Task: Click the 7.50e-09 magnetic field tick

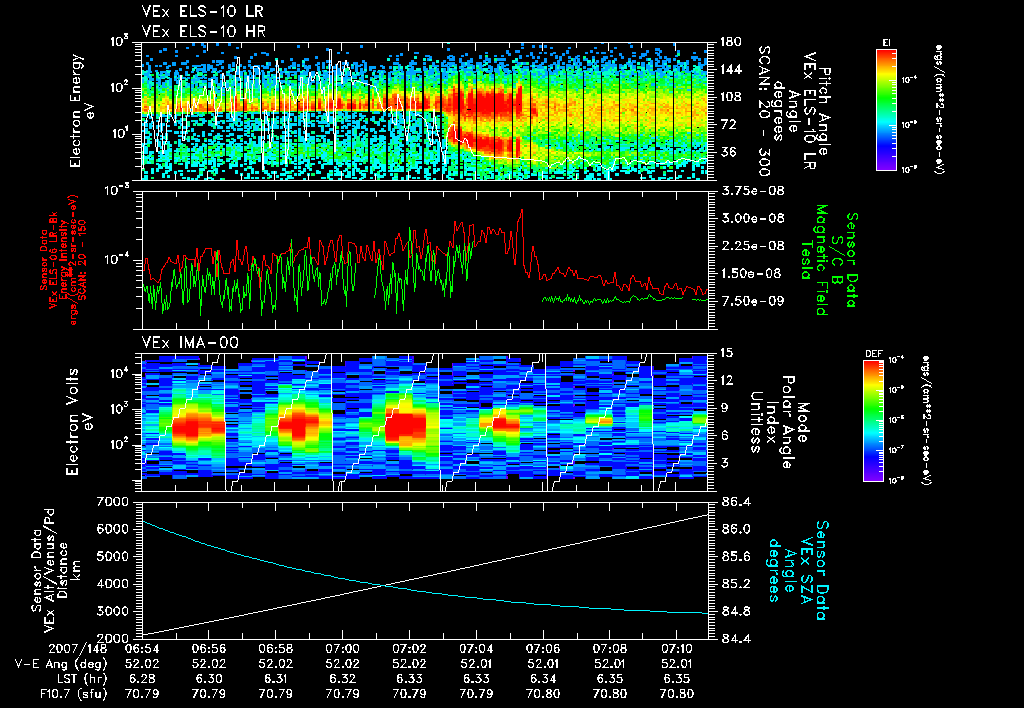Action: [x=751, y=300]
